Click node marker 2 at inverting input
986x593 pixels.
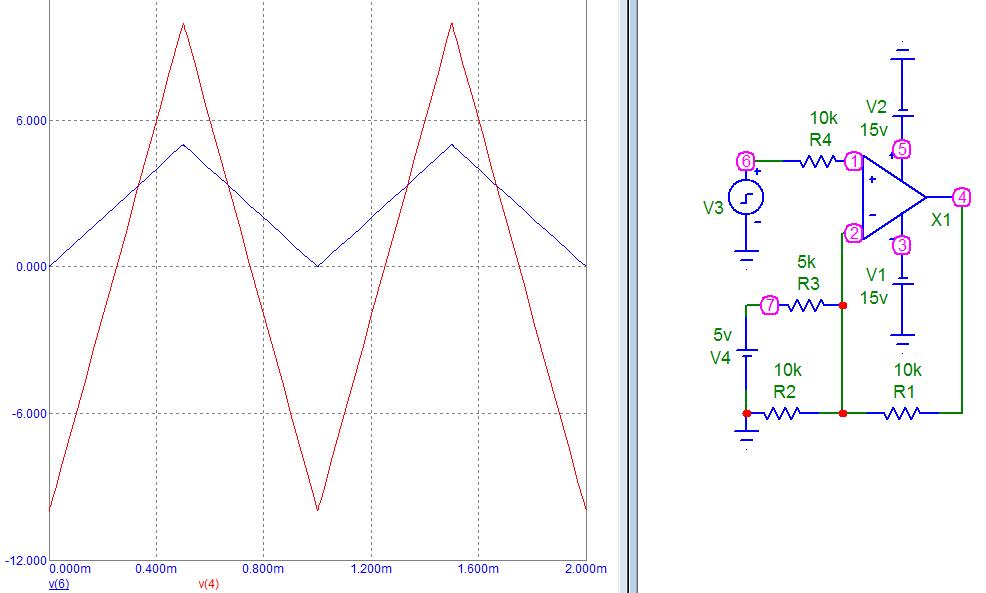point(853,233)
